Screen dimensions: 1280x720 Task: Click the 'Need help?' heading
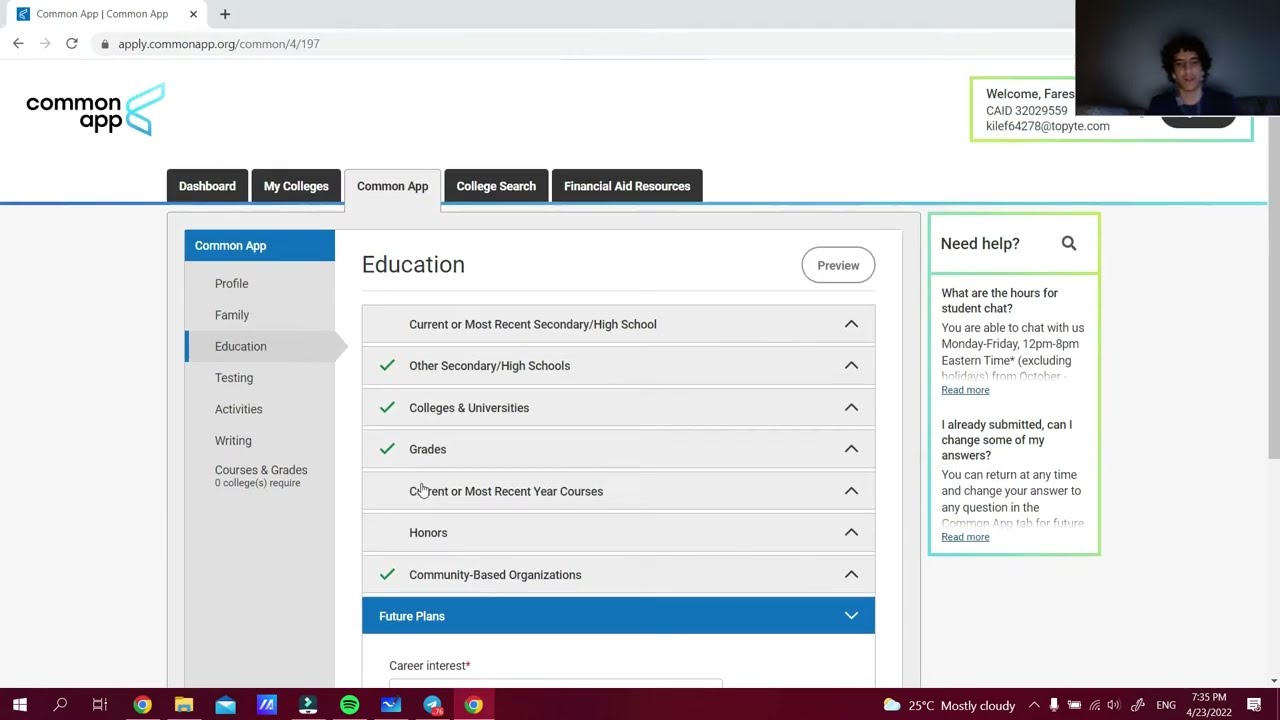[980, 243]
